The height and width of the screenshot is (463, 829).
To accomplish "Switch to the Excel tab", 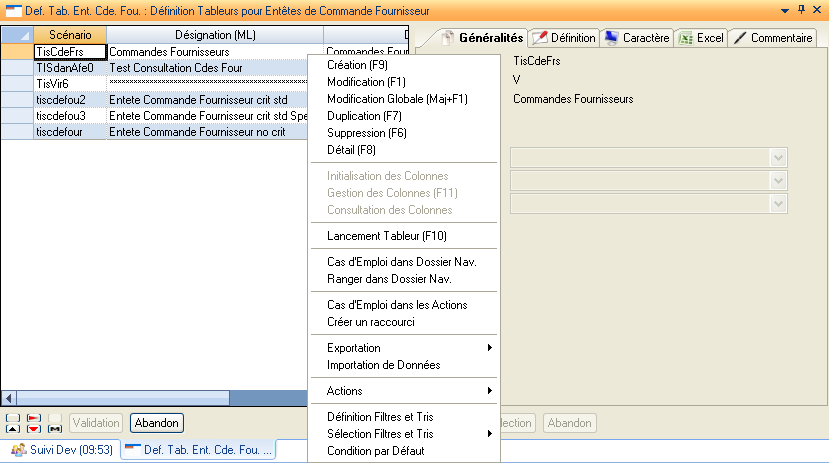I will [700, 38].
